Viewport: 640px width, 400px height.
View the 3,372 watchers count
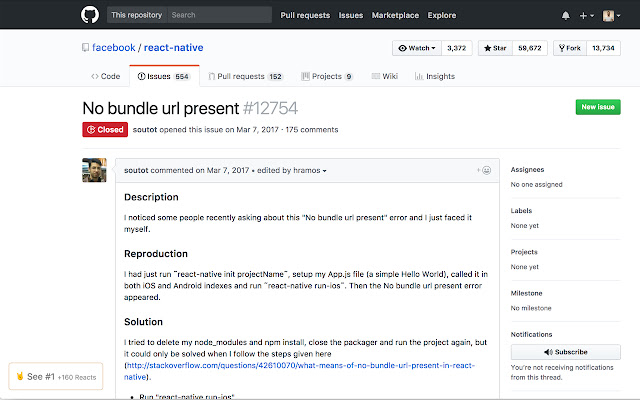coord(456,48)
